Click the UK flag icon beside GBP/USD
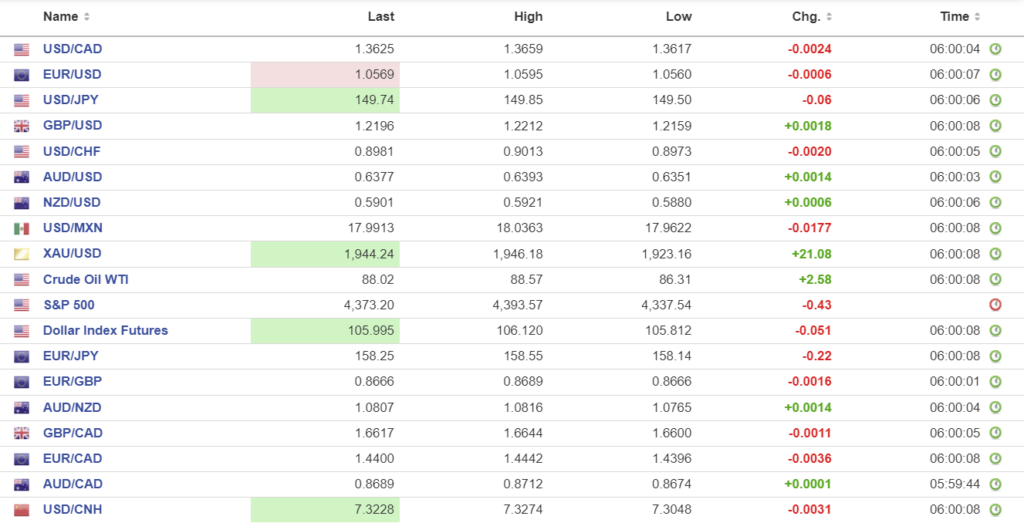The width and height of the screenshot is (1024, 523). pyautogui.click(x=21, y=126)
